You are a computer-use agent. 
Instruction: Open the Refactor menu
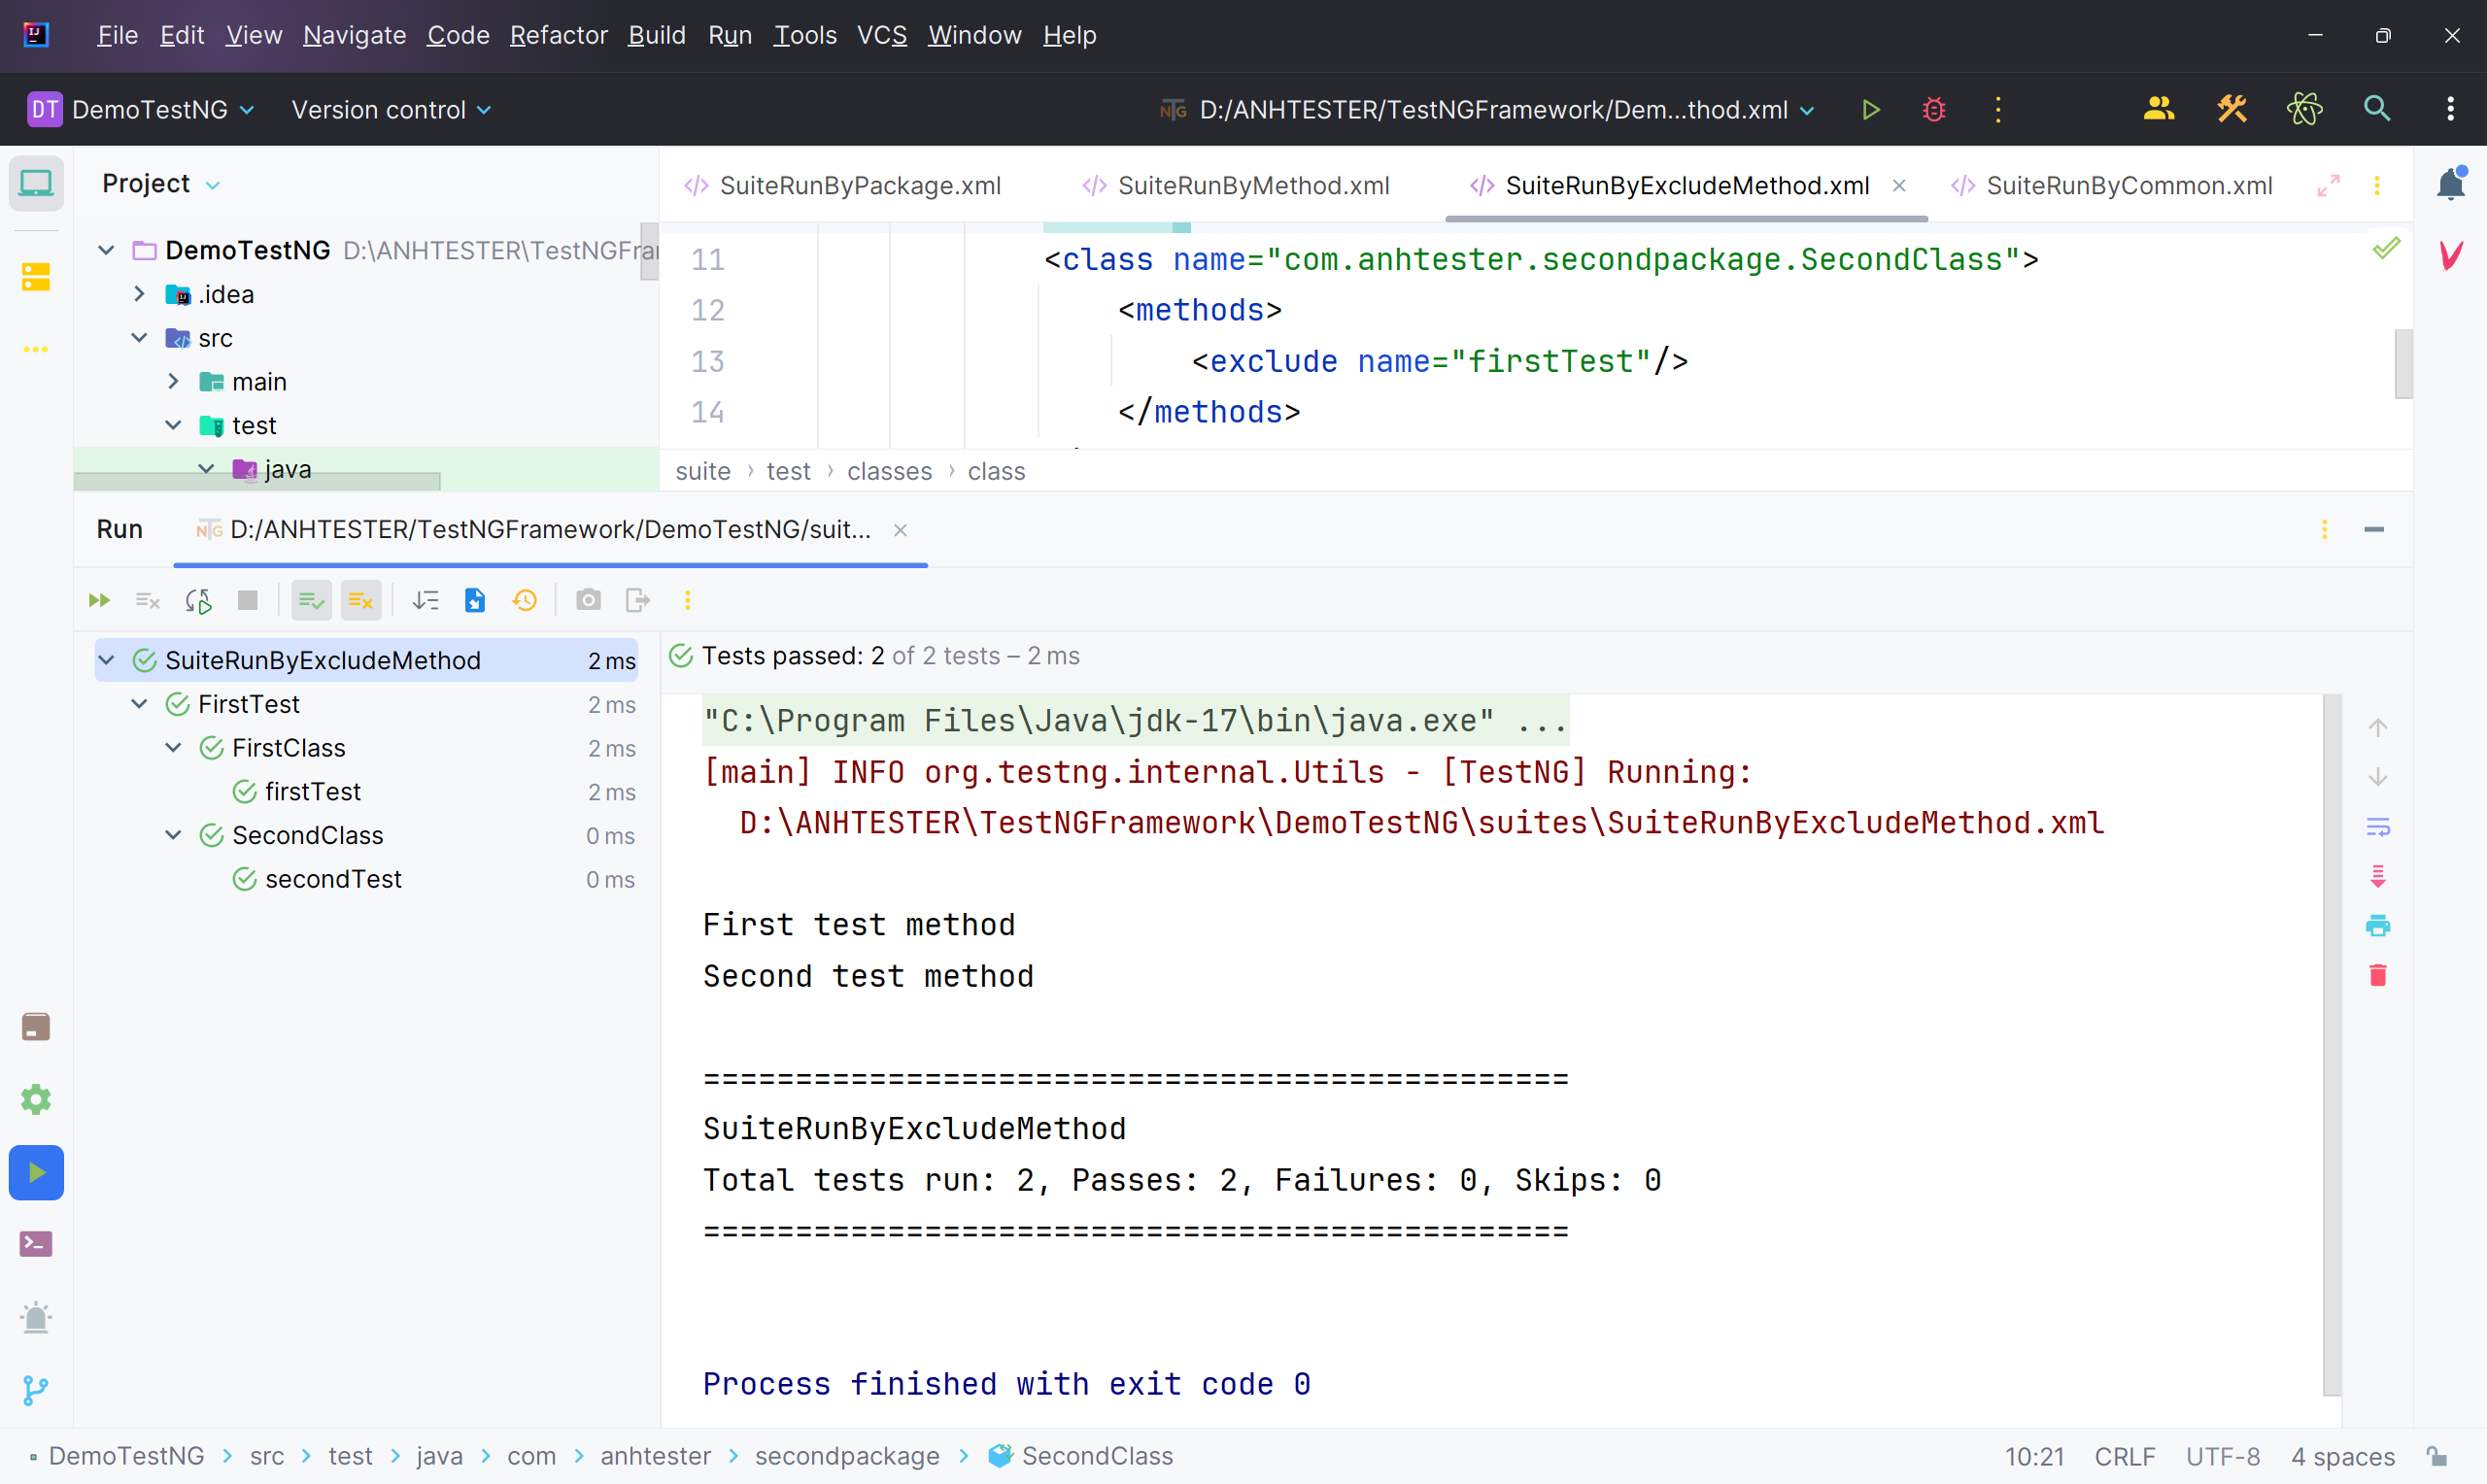pos(558,35)
